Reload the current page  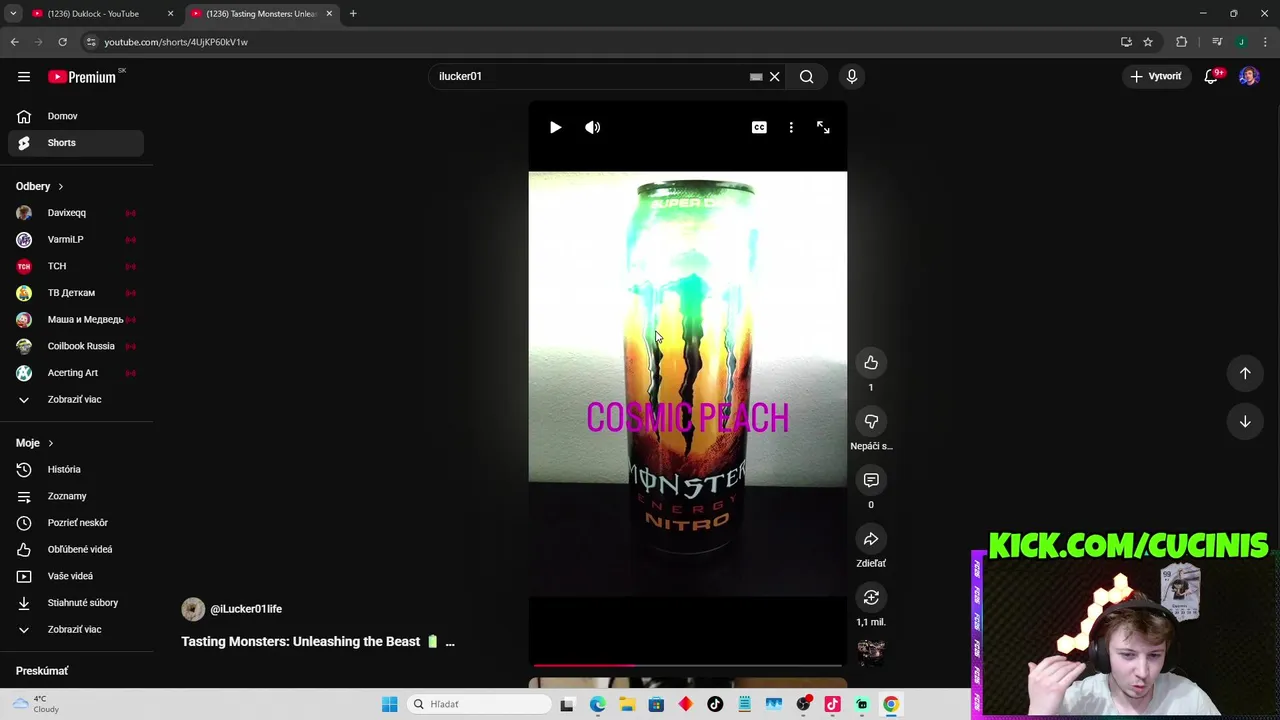[62, 42]
